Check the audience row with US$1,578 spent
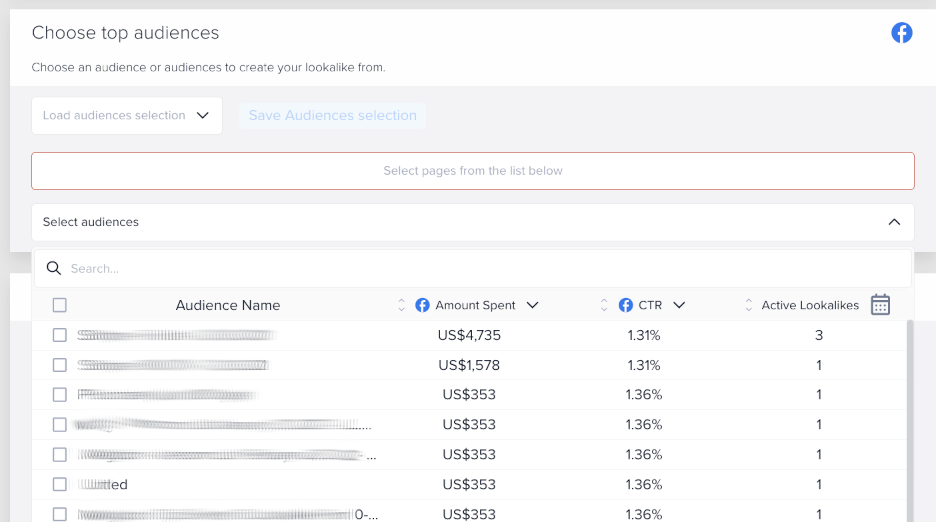 coord(60,365)
